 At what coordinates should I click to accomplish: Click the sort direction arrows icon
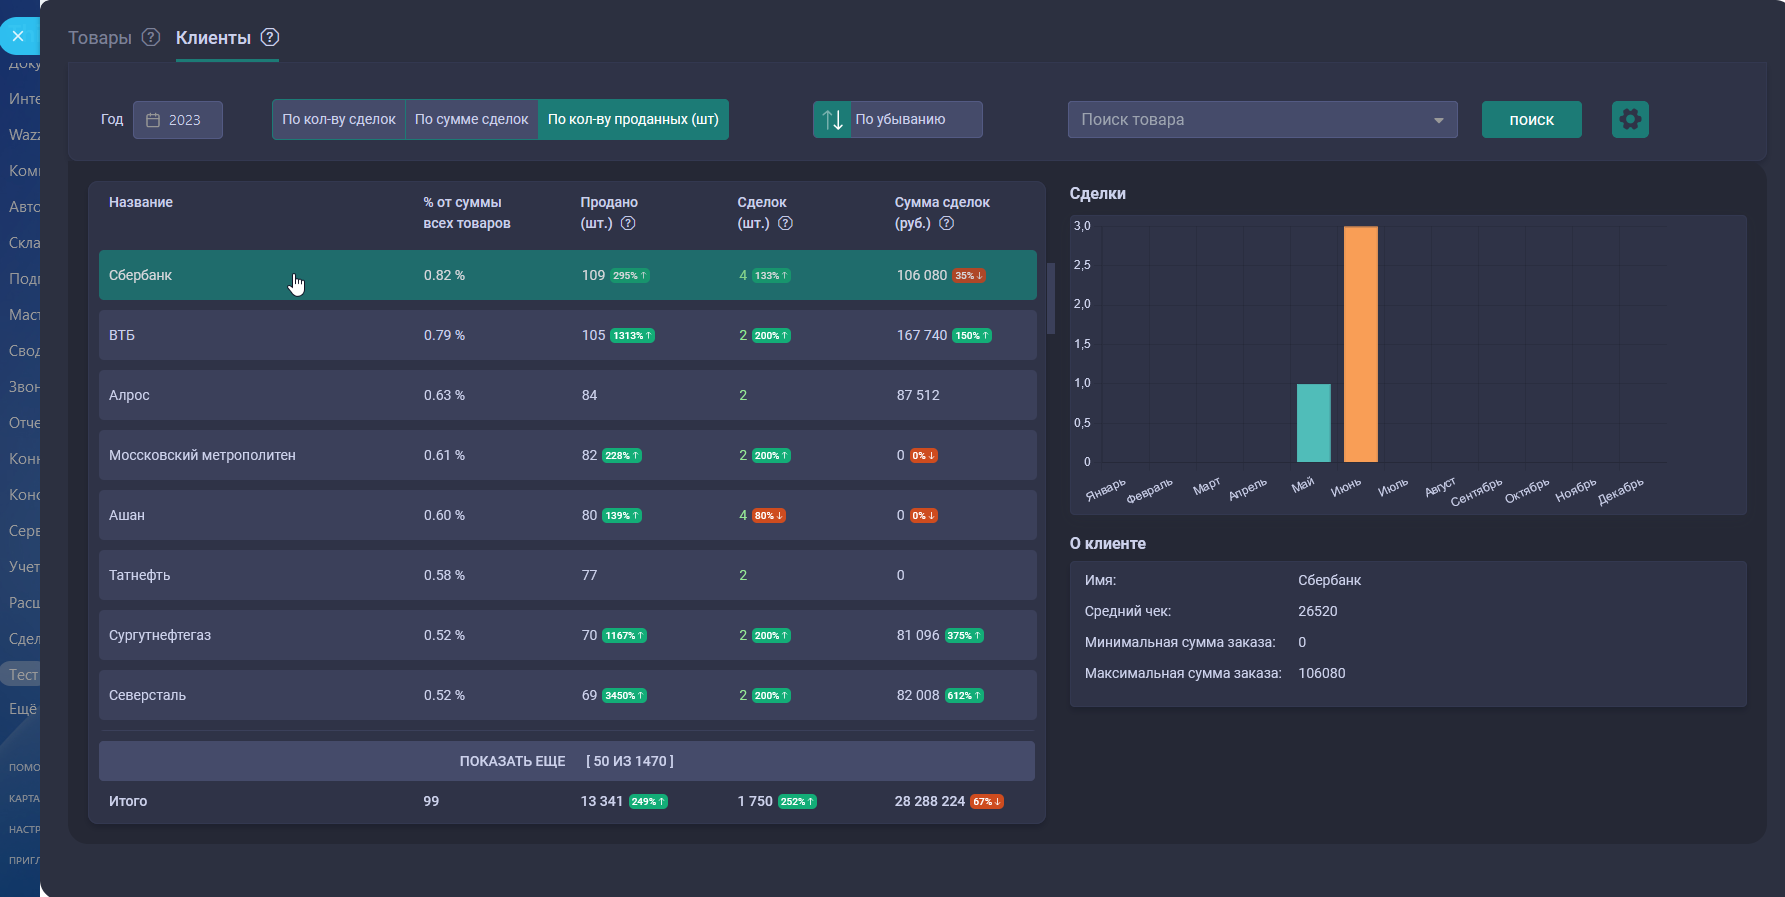pos(832,120)
